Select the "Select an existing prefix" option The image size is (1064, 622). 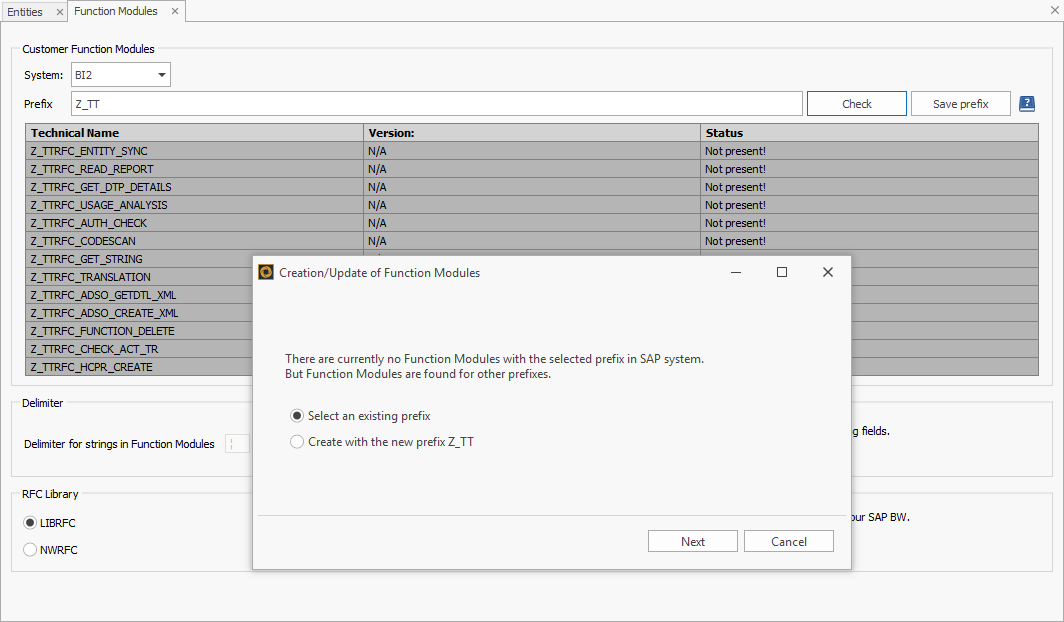tap(297, 415)
